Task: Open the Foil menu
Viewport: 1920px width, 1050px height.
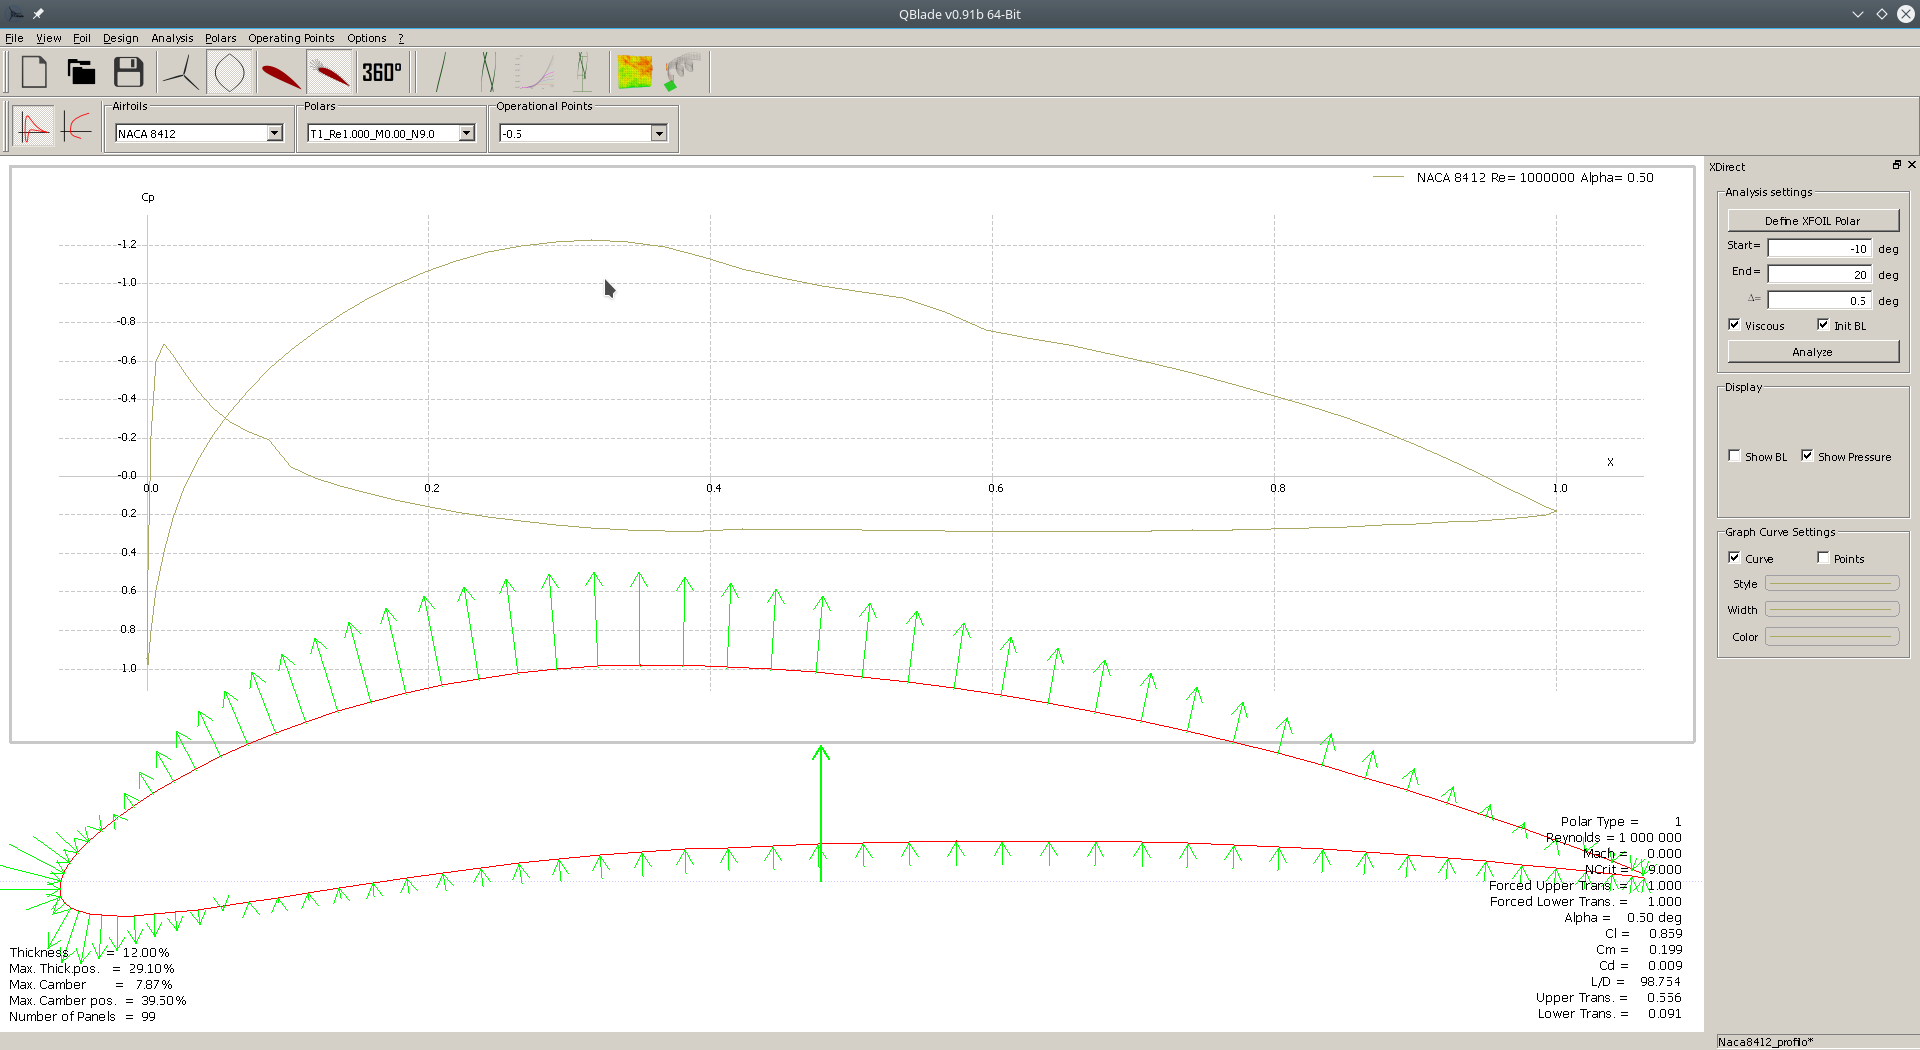Action: point(82,38)
